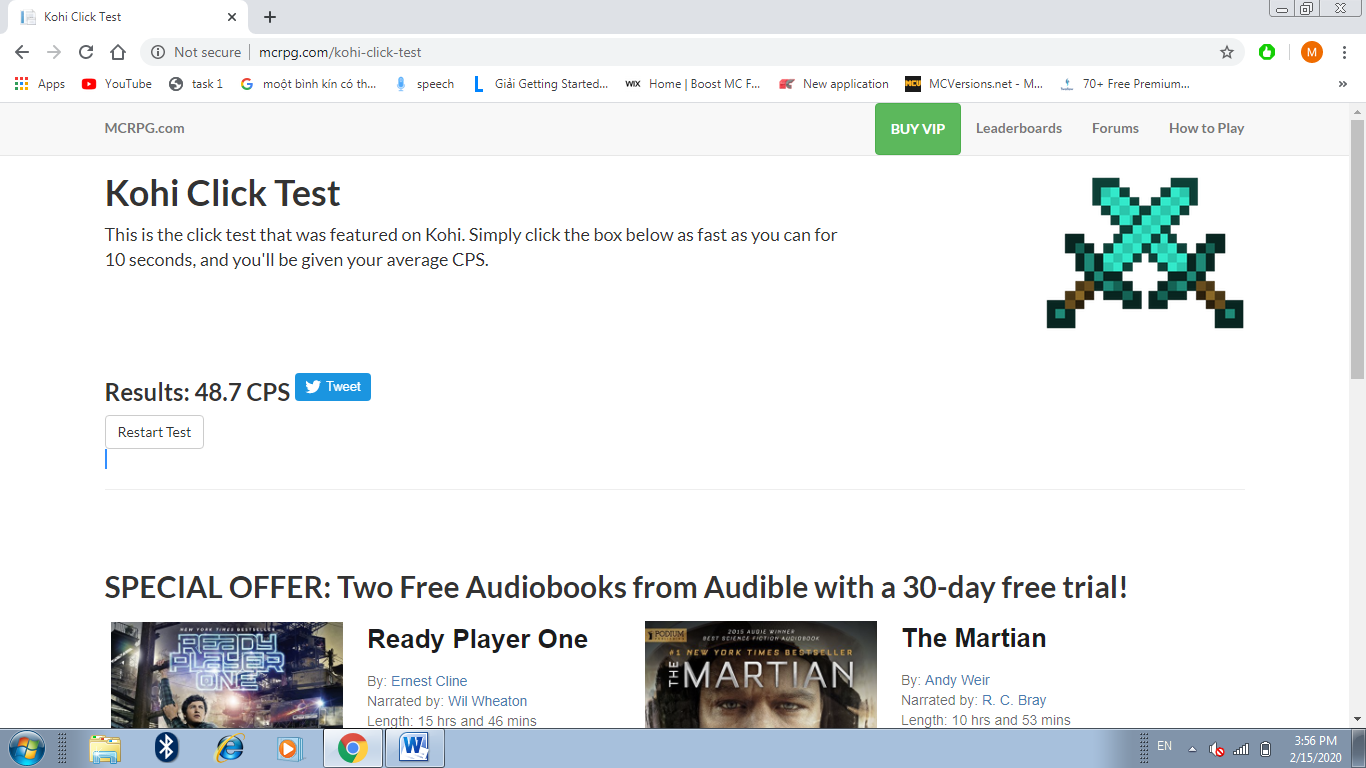Click the crossed diamond swords image
The width and height of the screenshot is (1366, 768).
(x=1145, y=253)
